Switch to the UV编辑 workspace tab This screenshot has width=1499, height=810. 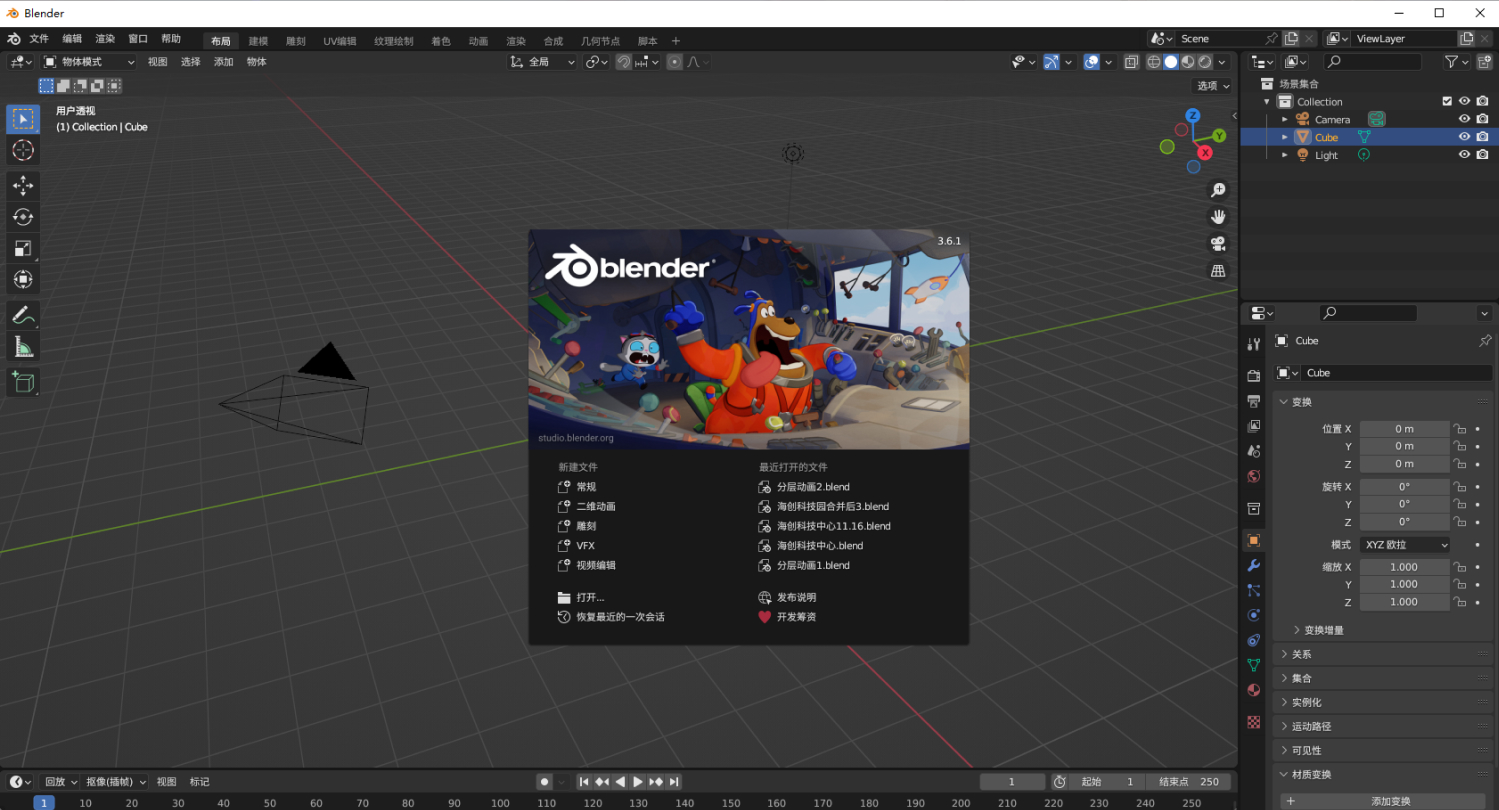pyautogui.click(x=340, y=41)
